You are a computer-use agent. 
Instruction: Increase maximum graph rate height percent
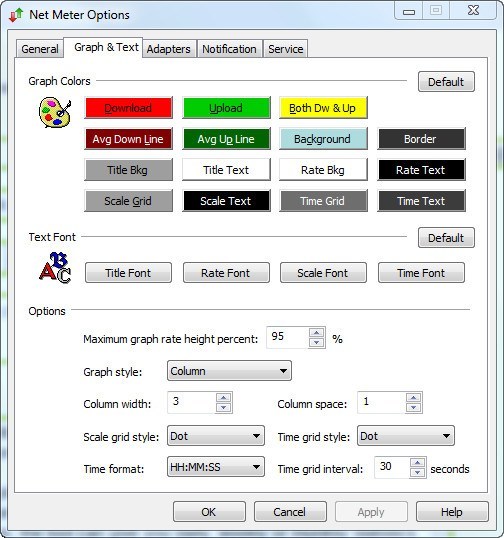click(316, 332)
